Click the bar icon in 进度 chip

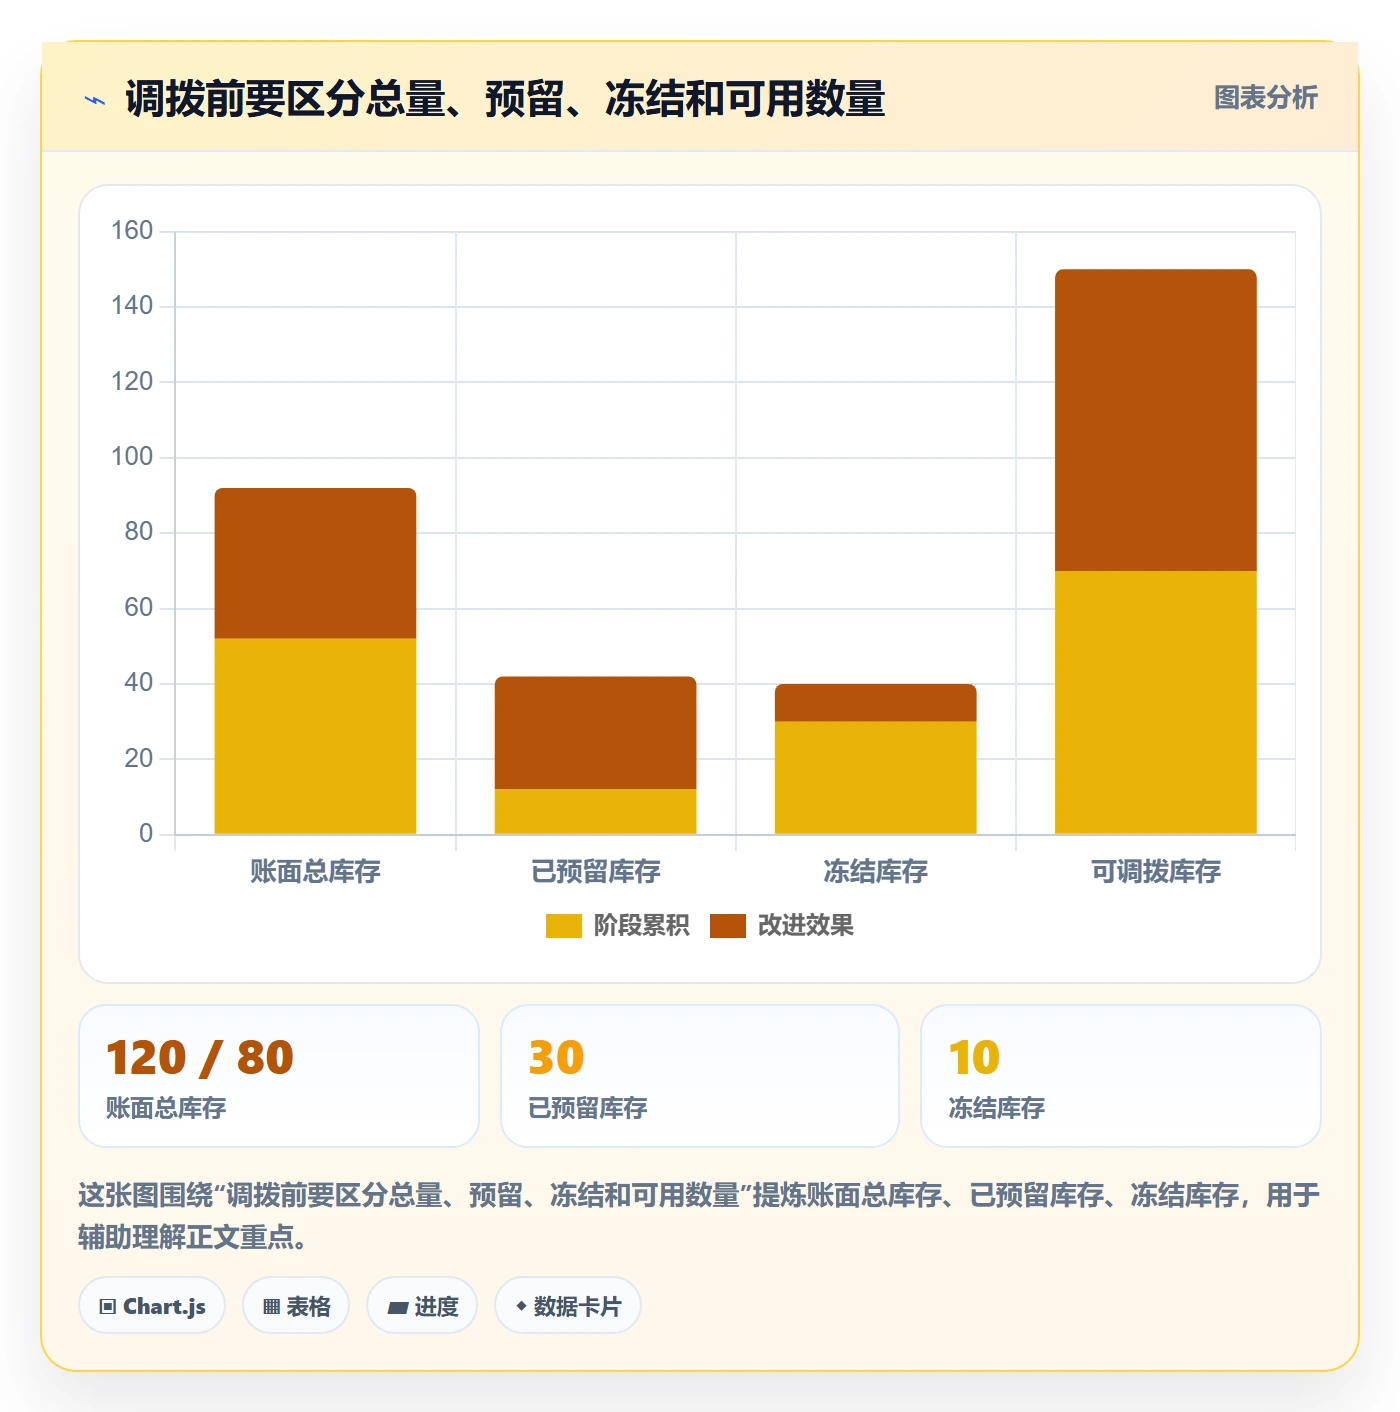[x=397, y=1307]
